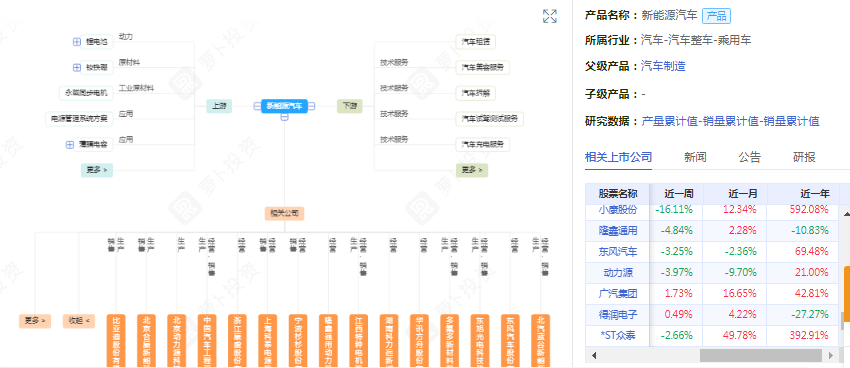
Task: Select the central 新能源汽车 node
Action: [x=285, y=106]
